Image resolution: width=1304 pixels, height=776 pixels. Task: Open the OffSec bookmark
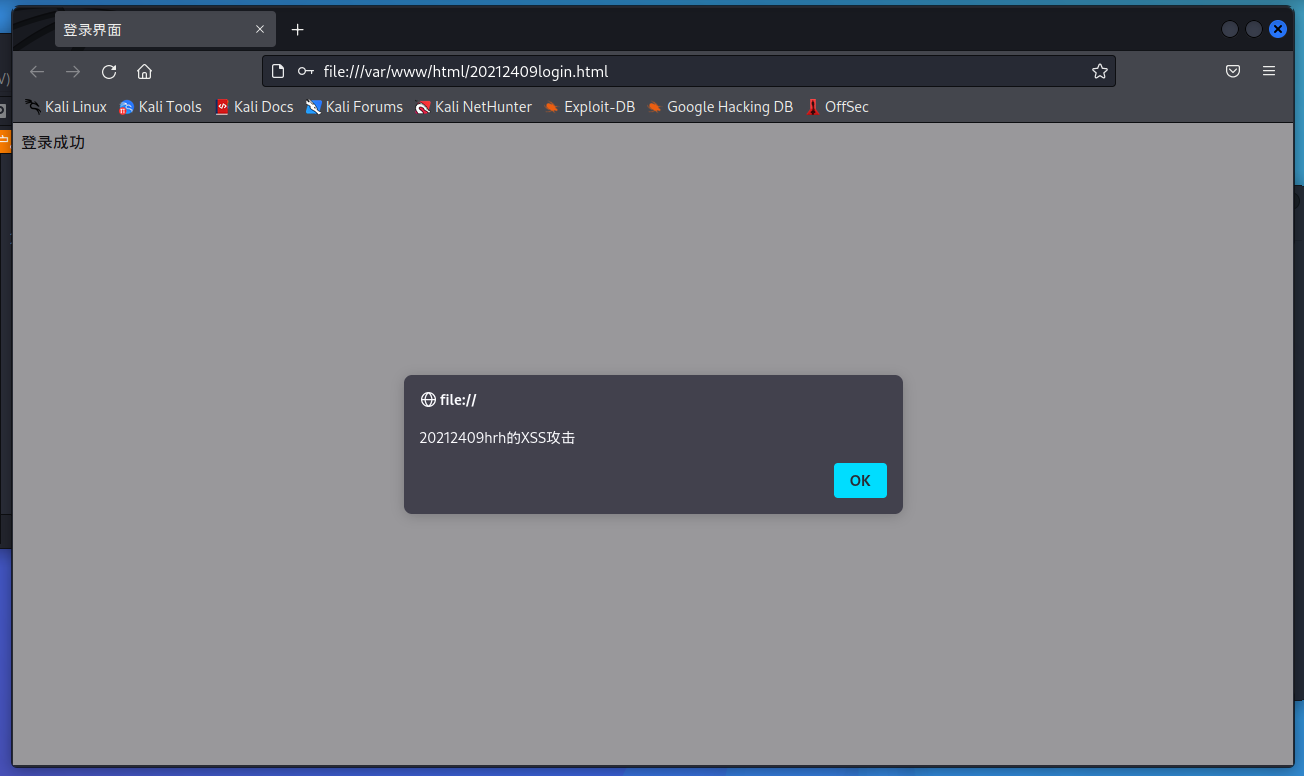(837, 107)
